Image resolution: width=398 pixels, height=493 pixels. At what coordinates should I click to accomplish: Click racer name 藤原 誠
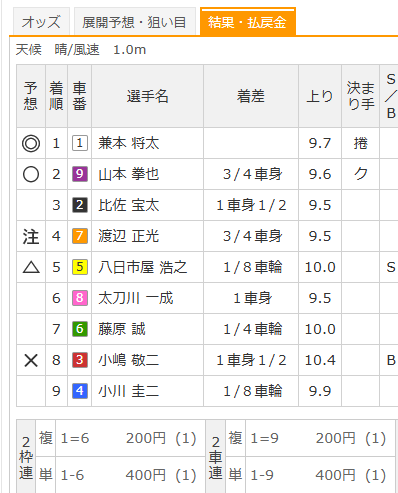coord(122,329)
